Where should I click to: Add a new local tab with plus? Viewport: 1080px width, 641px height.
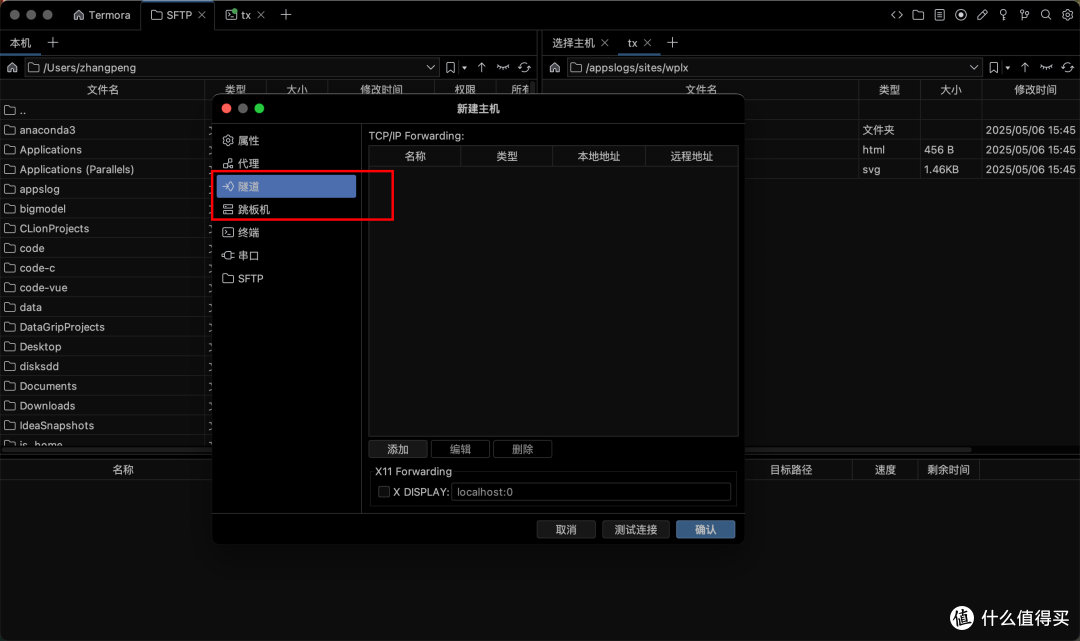[52, 43]
